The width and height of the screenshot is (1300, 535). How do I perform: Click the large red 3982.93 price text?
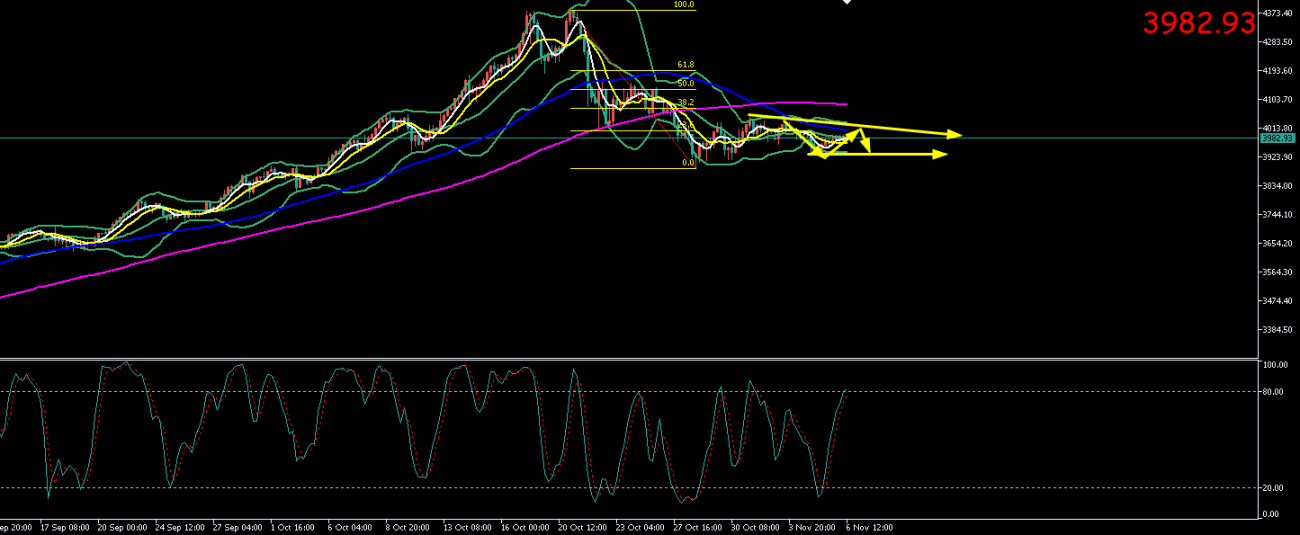click(x=1198, y=23)
